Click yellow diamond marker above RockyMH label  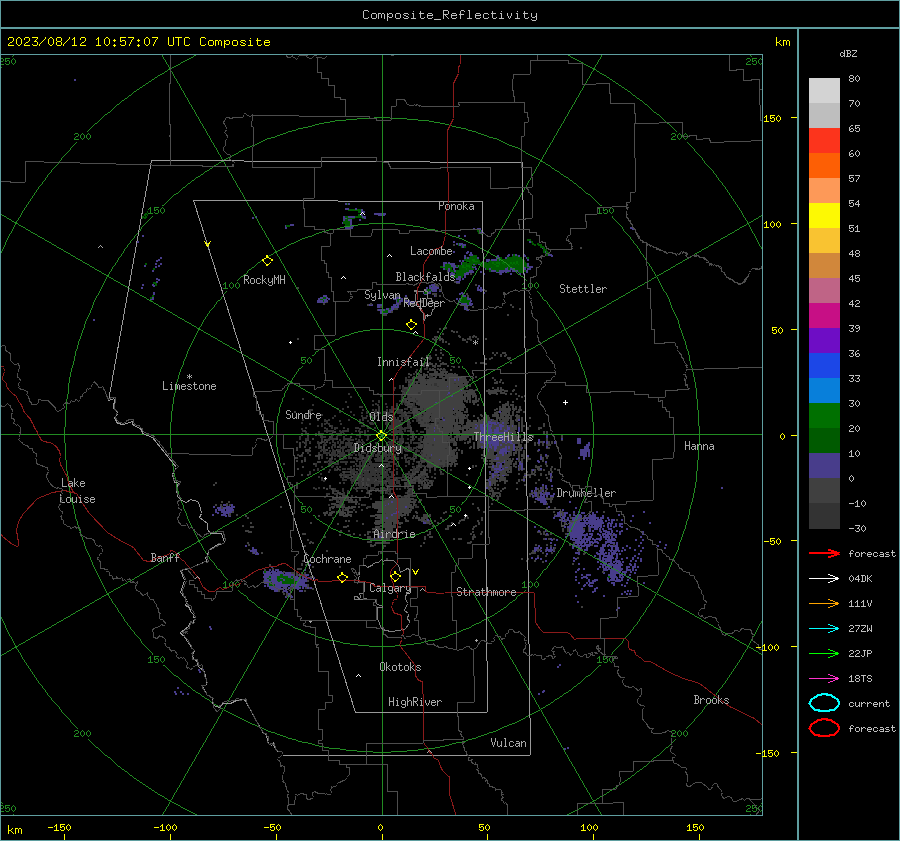267,261
